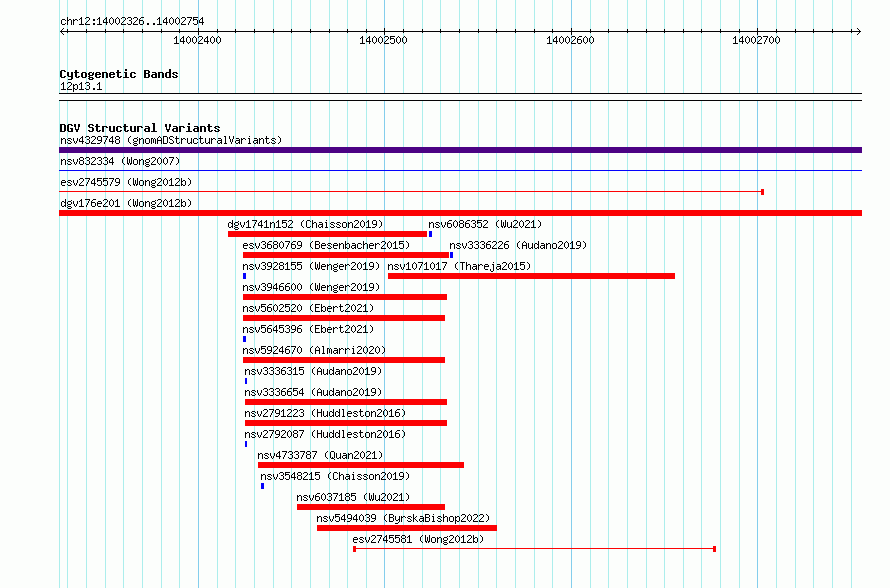Select nsv3946600 (Wenger2019) label

(x=311, y=287)
